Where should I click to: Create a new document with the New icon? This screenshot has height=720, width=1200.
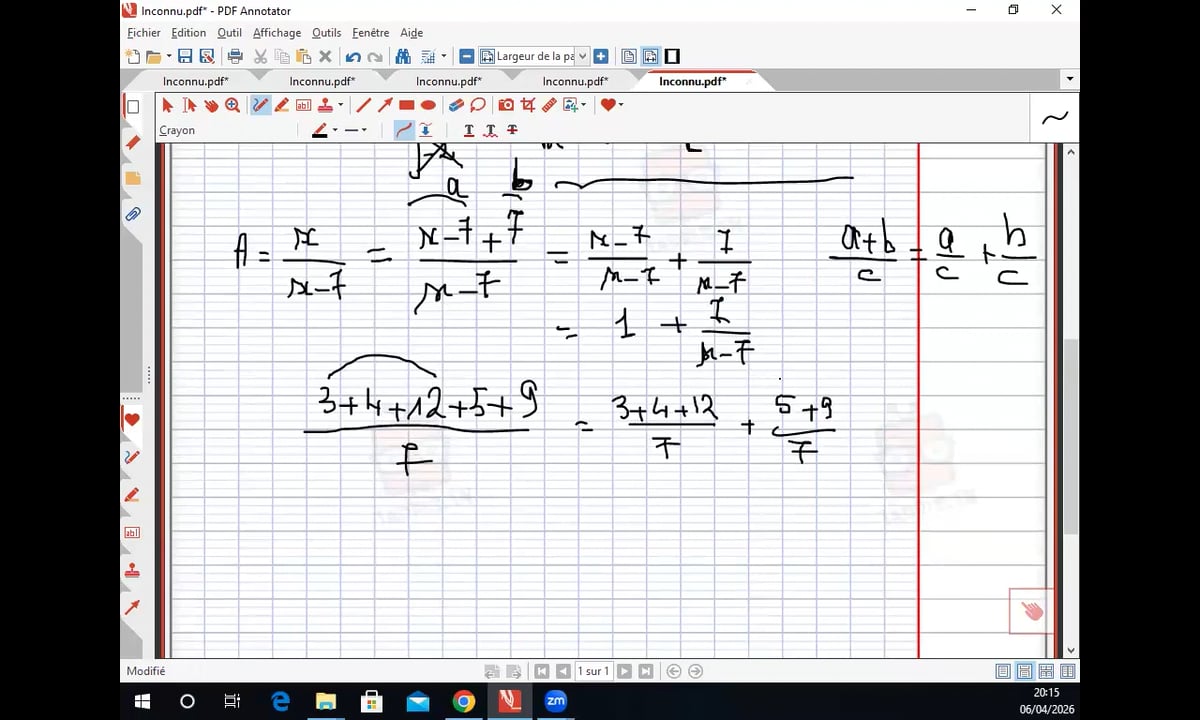point(133,57)
